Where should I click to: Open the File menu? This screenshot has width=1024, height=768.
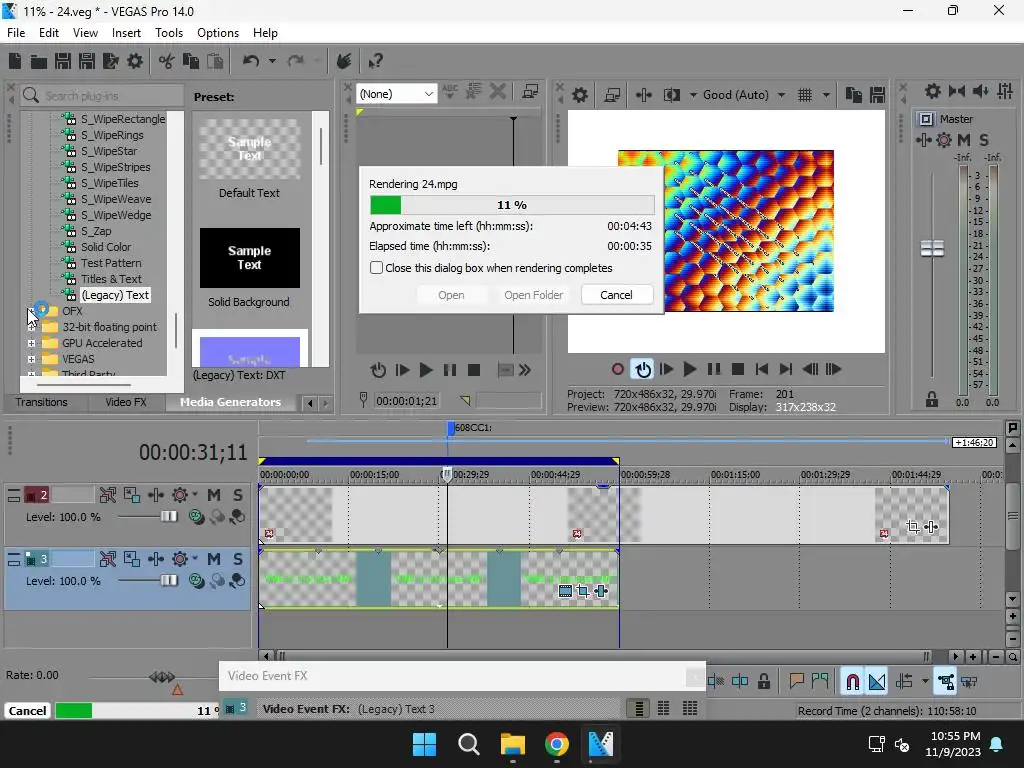tap(16, 33)
